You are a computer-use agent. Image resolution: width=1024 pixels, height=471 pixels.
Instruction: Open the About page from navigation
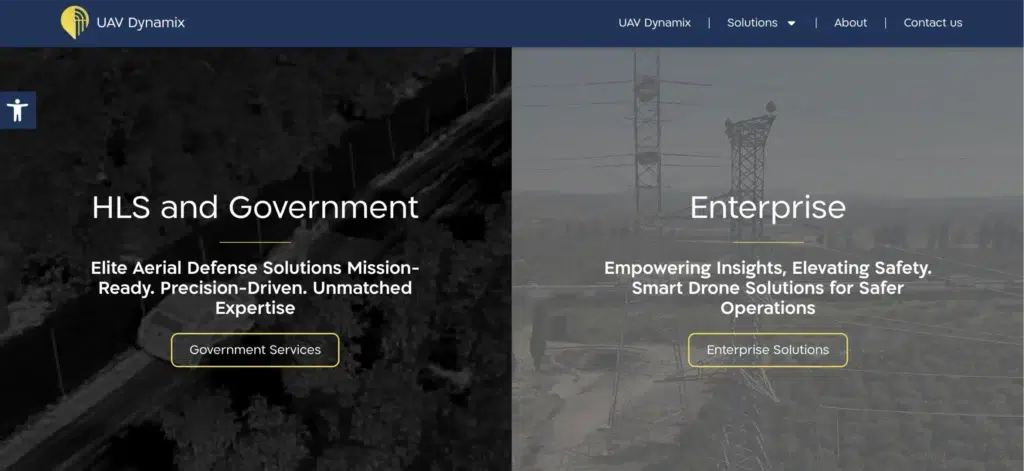tap(850, 23)
